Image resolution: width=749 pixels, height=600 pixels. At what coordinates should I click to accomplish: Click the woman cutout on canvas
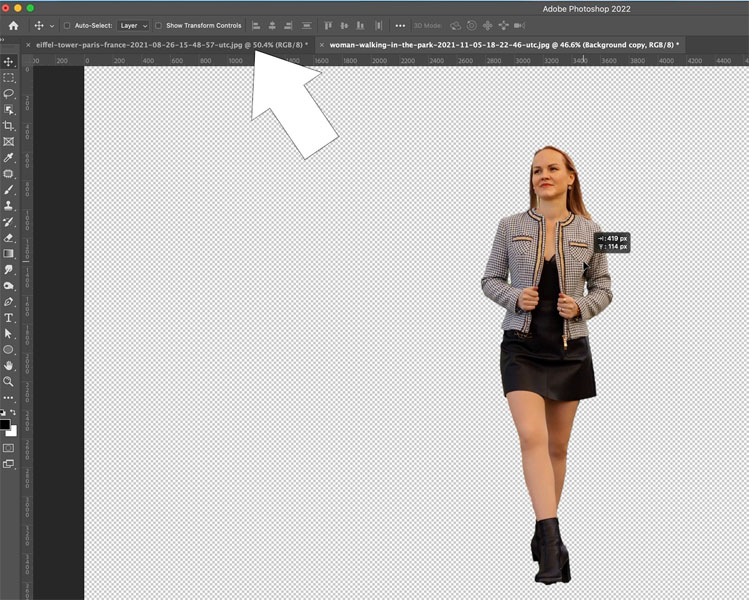pyautogui.click(x=547, y=365)
